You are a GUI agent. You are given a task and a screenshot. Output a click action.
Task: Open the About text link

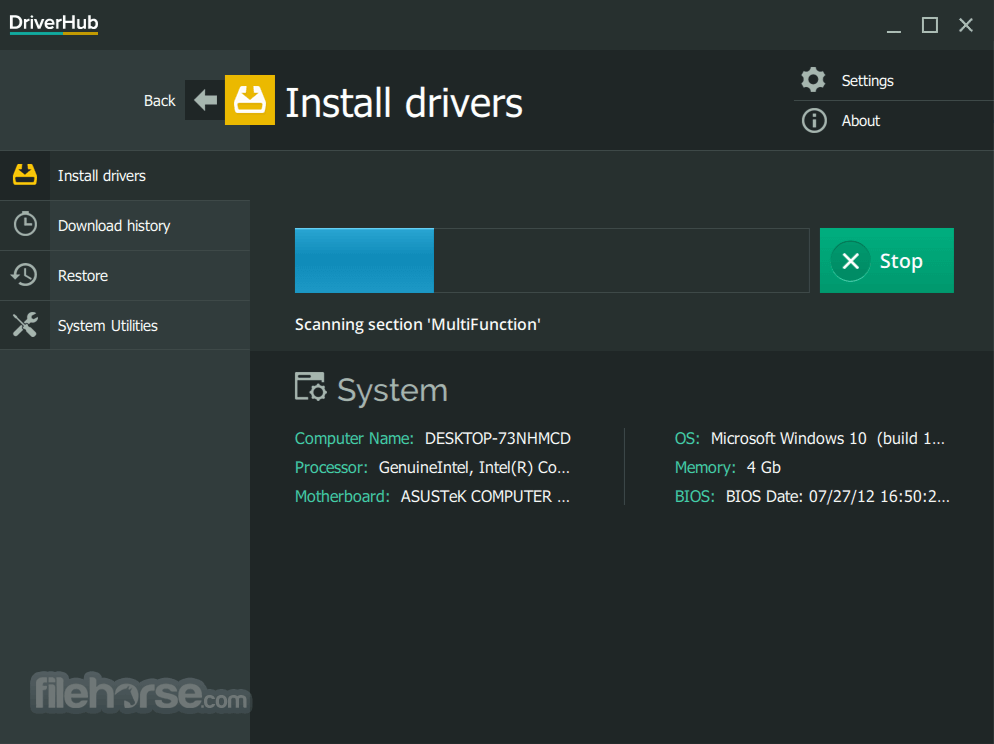click(x=860, y=121)
